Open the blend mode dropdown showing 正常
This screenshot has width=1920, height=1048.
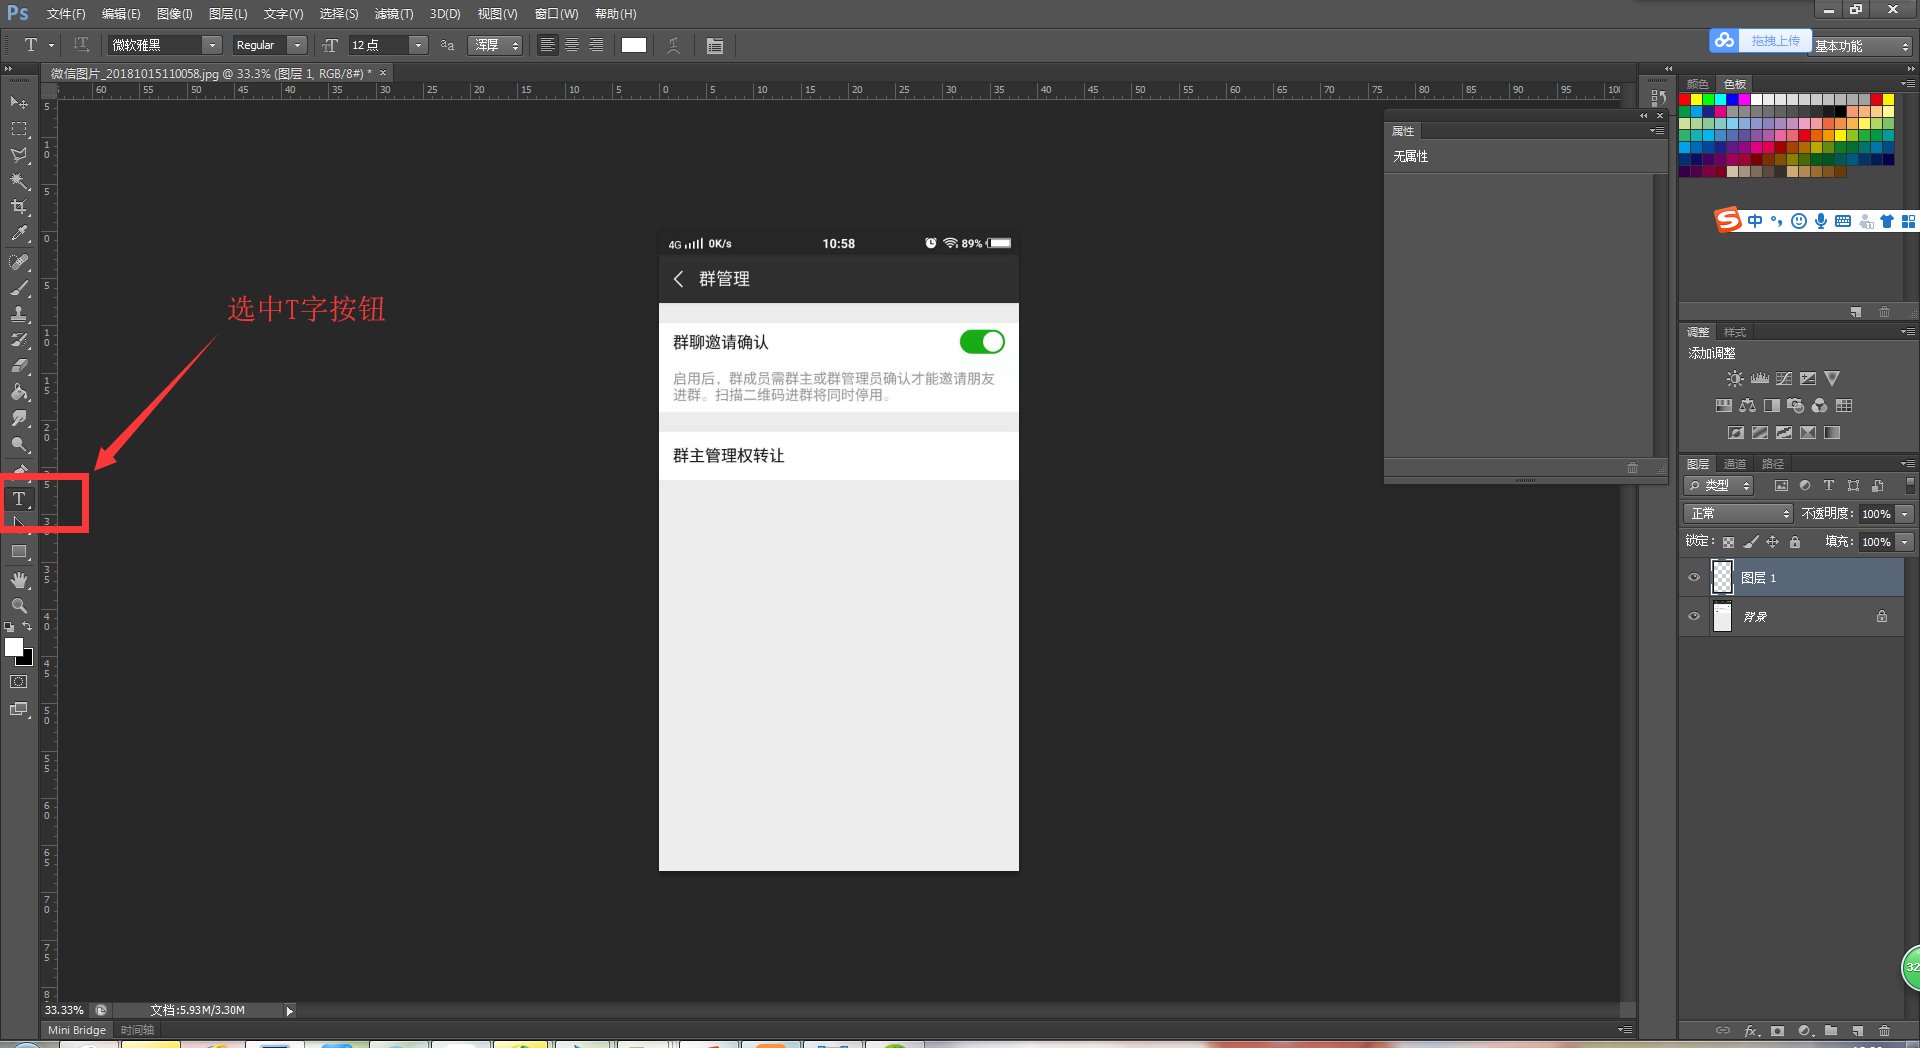(1737, 513)
